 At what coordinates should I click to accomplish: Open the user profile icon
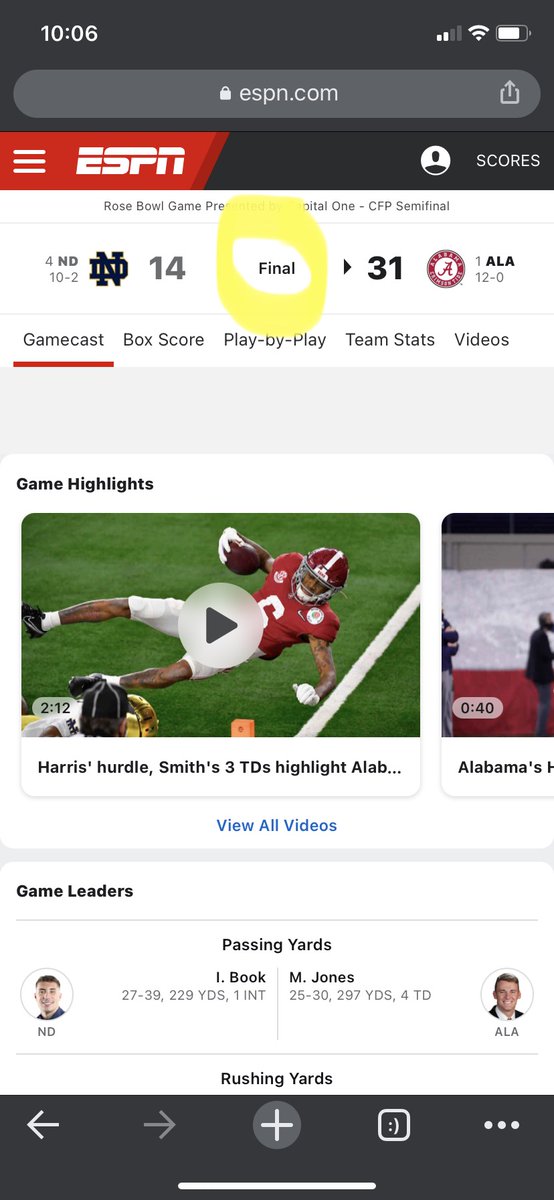click(x=435, y=161)
